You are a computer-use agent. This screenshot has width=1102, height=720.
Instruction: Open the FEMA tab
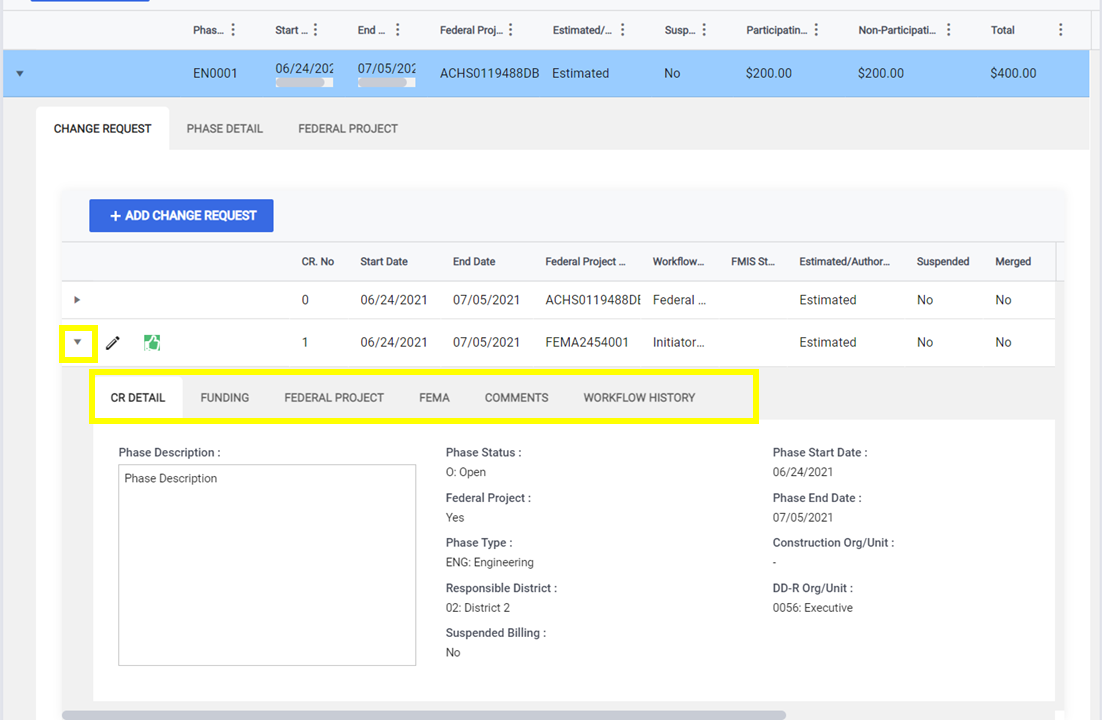434,397
